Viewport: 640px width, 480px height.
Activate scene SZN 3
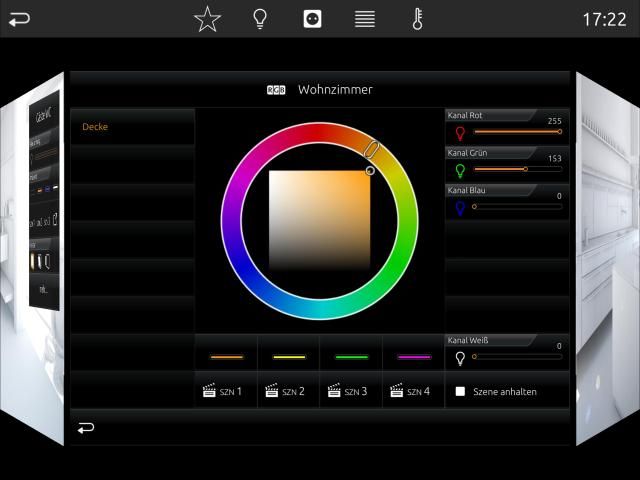point(351,392)
